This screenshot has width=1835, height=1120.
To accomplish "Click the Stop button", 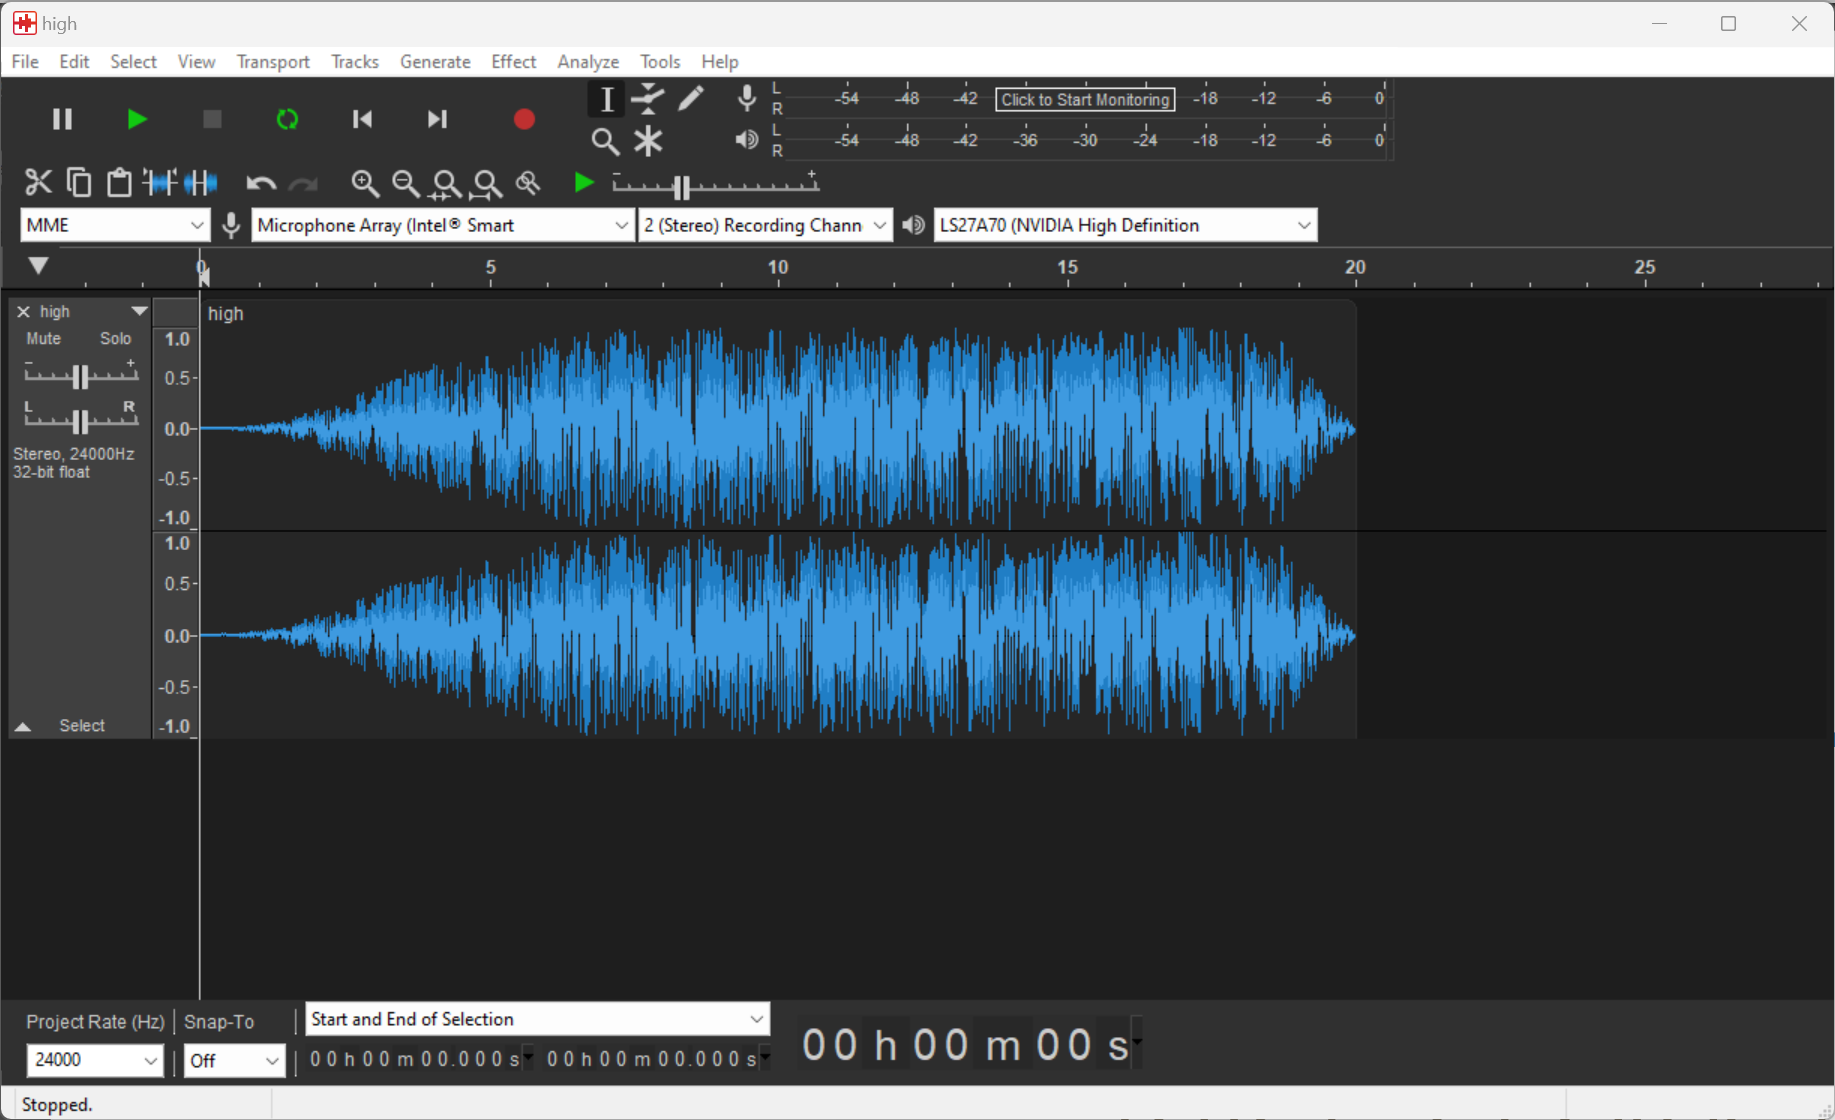I will click(x=212, y=119).
